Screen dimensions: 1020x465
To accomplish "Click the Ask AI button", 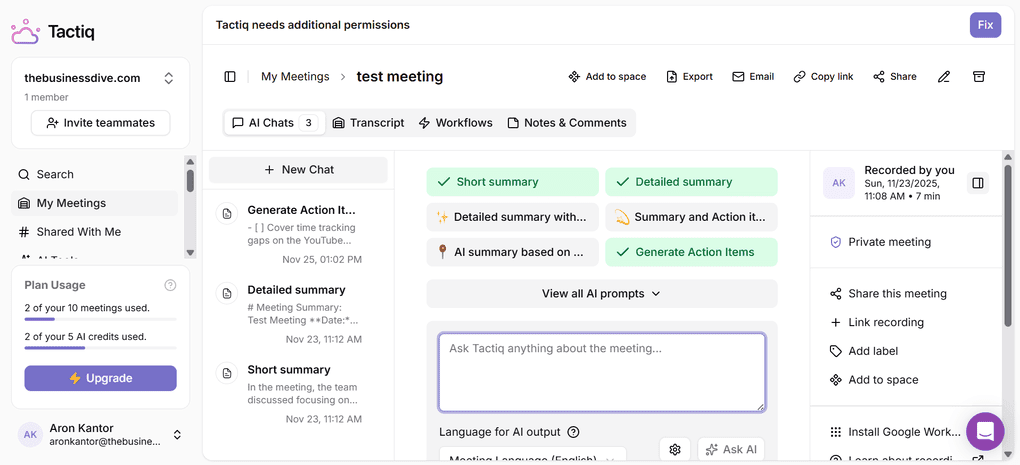I will [731, 449].
